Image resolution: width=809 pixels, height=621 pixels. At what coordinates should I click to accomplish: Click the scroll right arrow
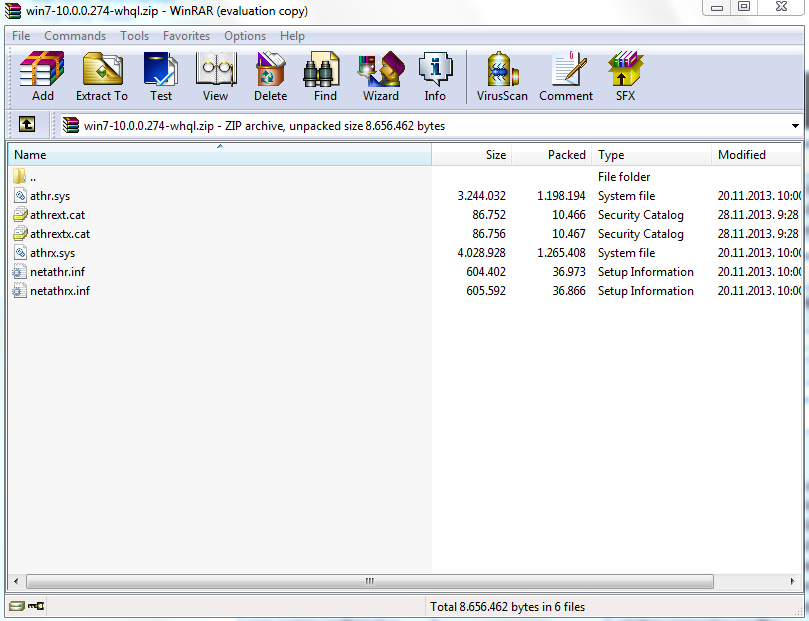(x=792, y=581)
